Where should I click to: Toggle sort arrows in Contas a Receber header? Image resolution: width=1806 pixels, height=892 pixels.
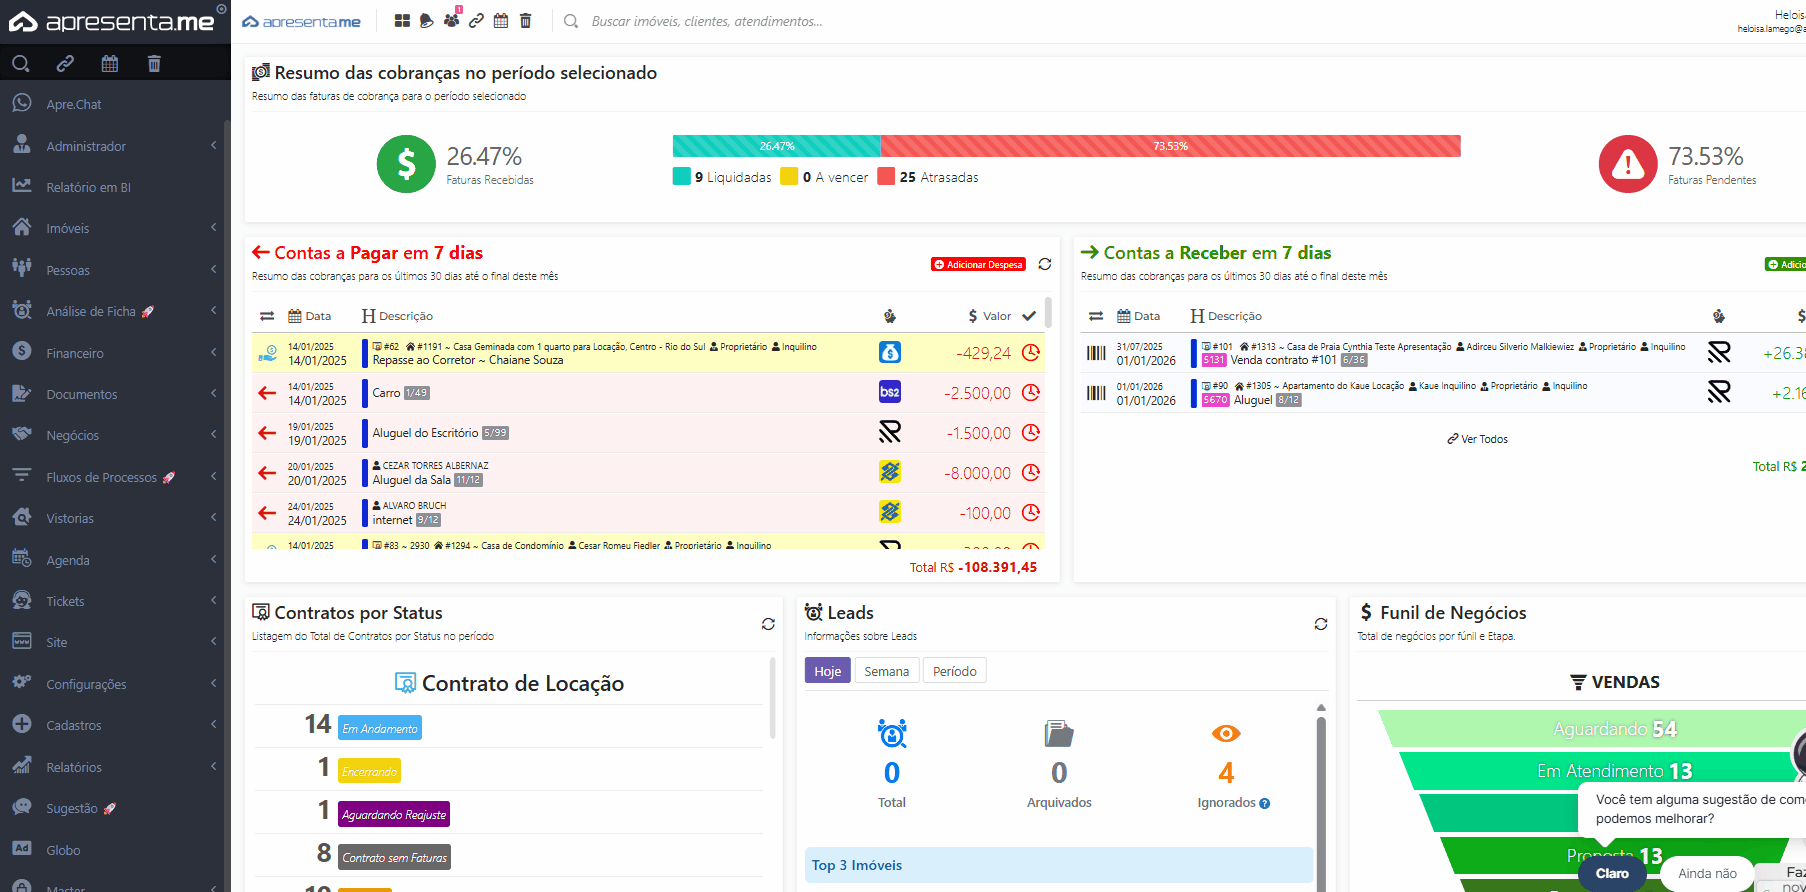(1096, 316)
